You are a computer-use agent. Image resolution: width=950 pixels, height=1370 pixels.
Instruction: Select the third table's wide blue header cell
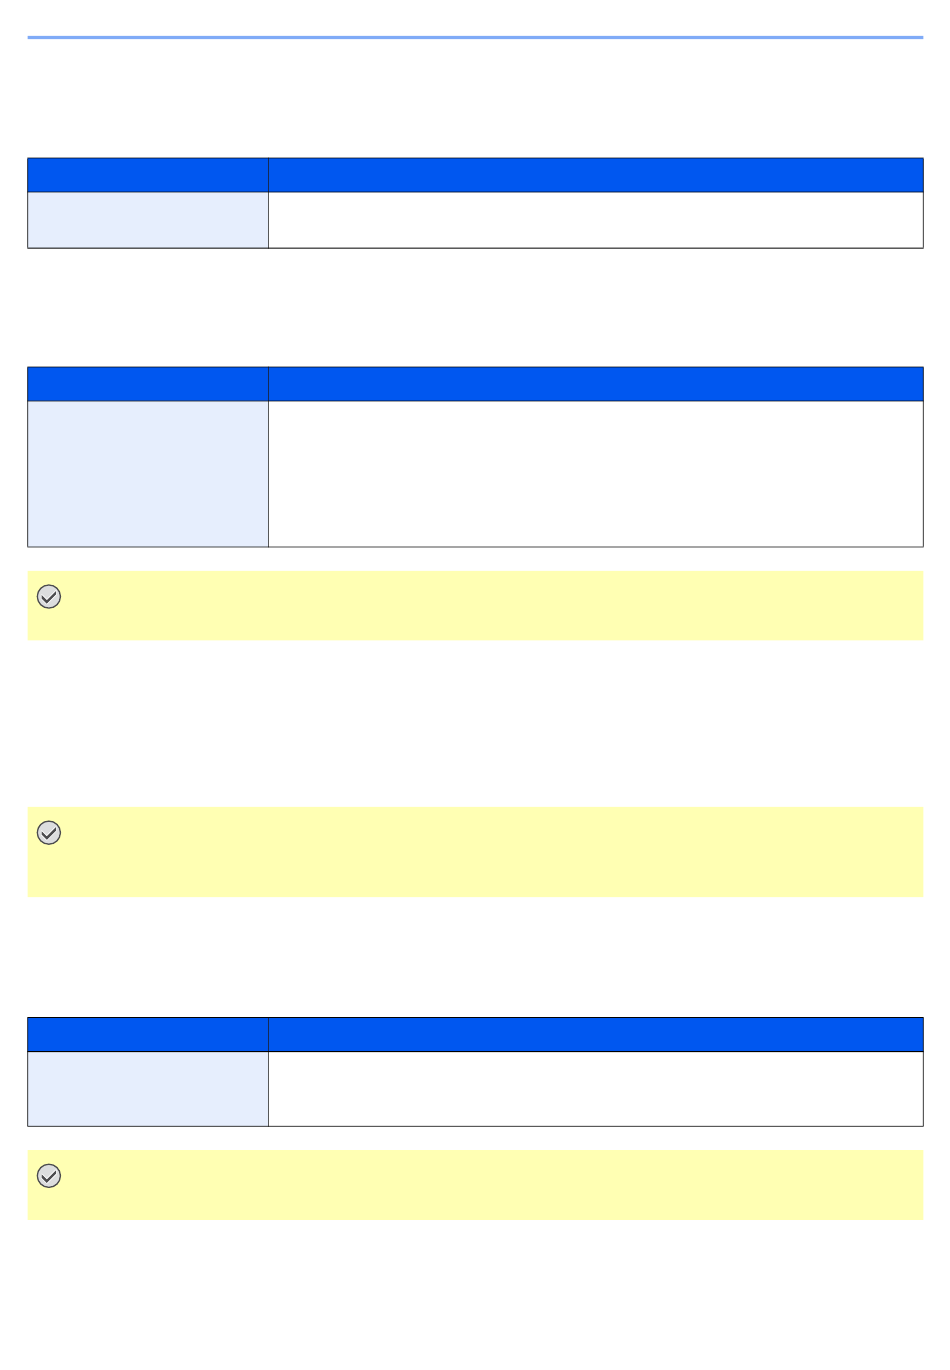tap(596, 1034)
